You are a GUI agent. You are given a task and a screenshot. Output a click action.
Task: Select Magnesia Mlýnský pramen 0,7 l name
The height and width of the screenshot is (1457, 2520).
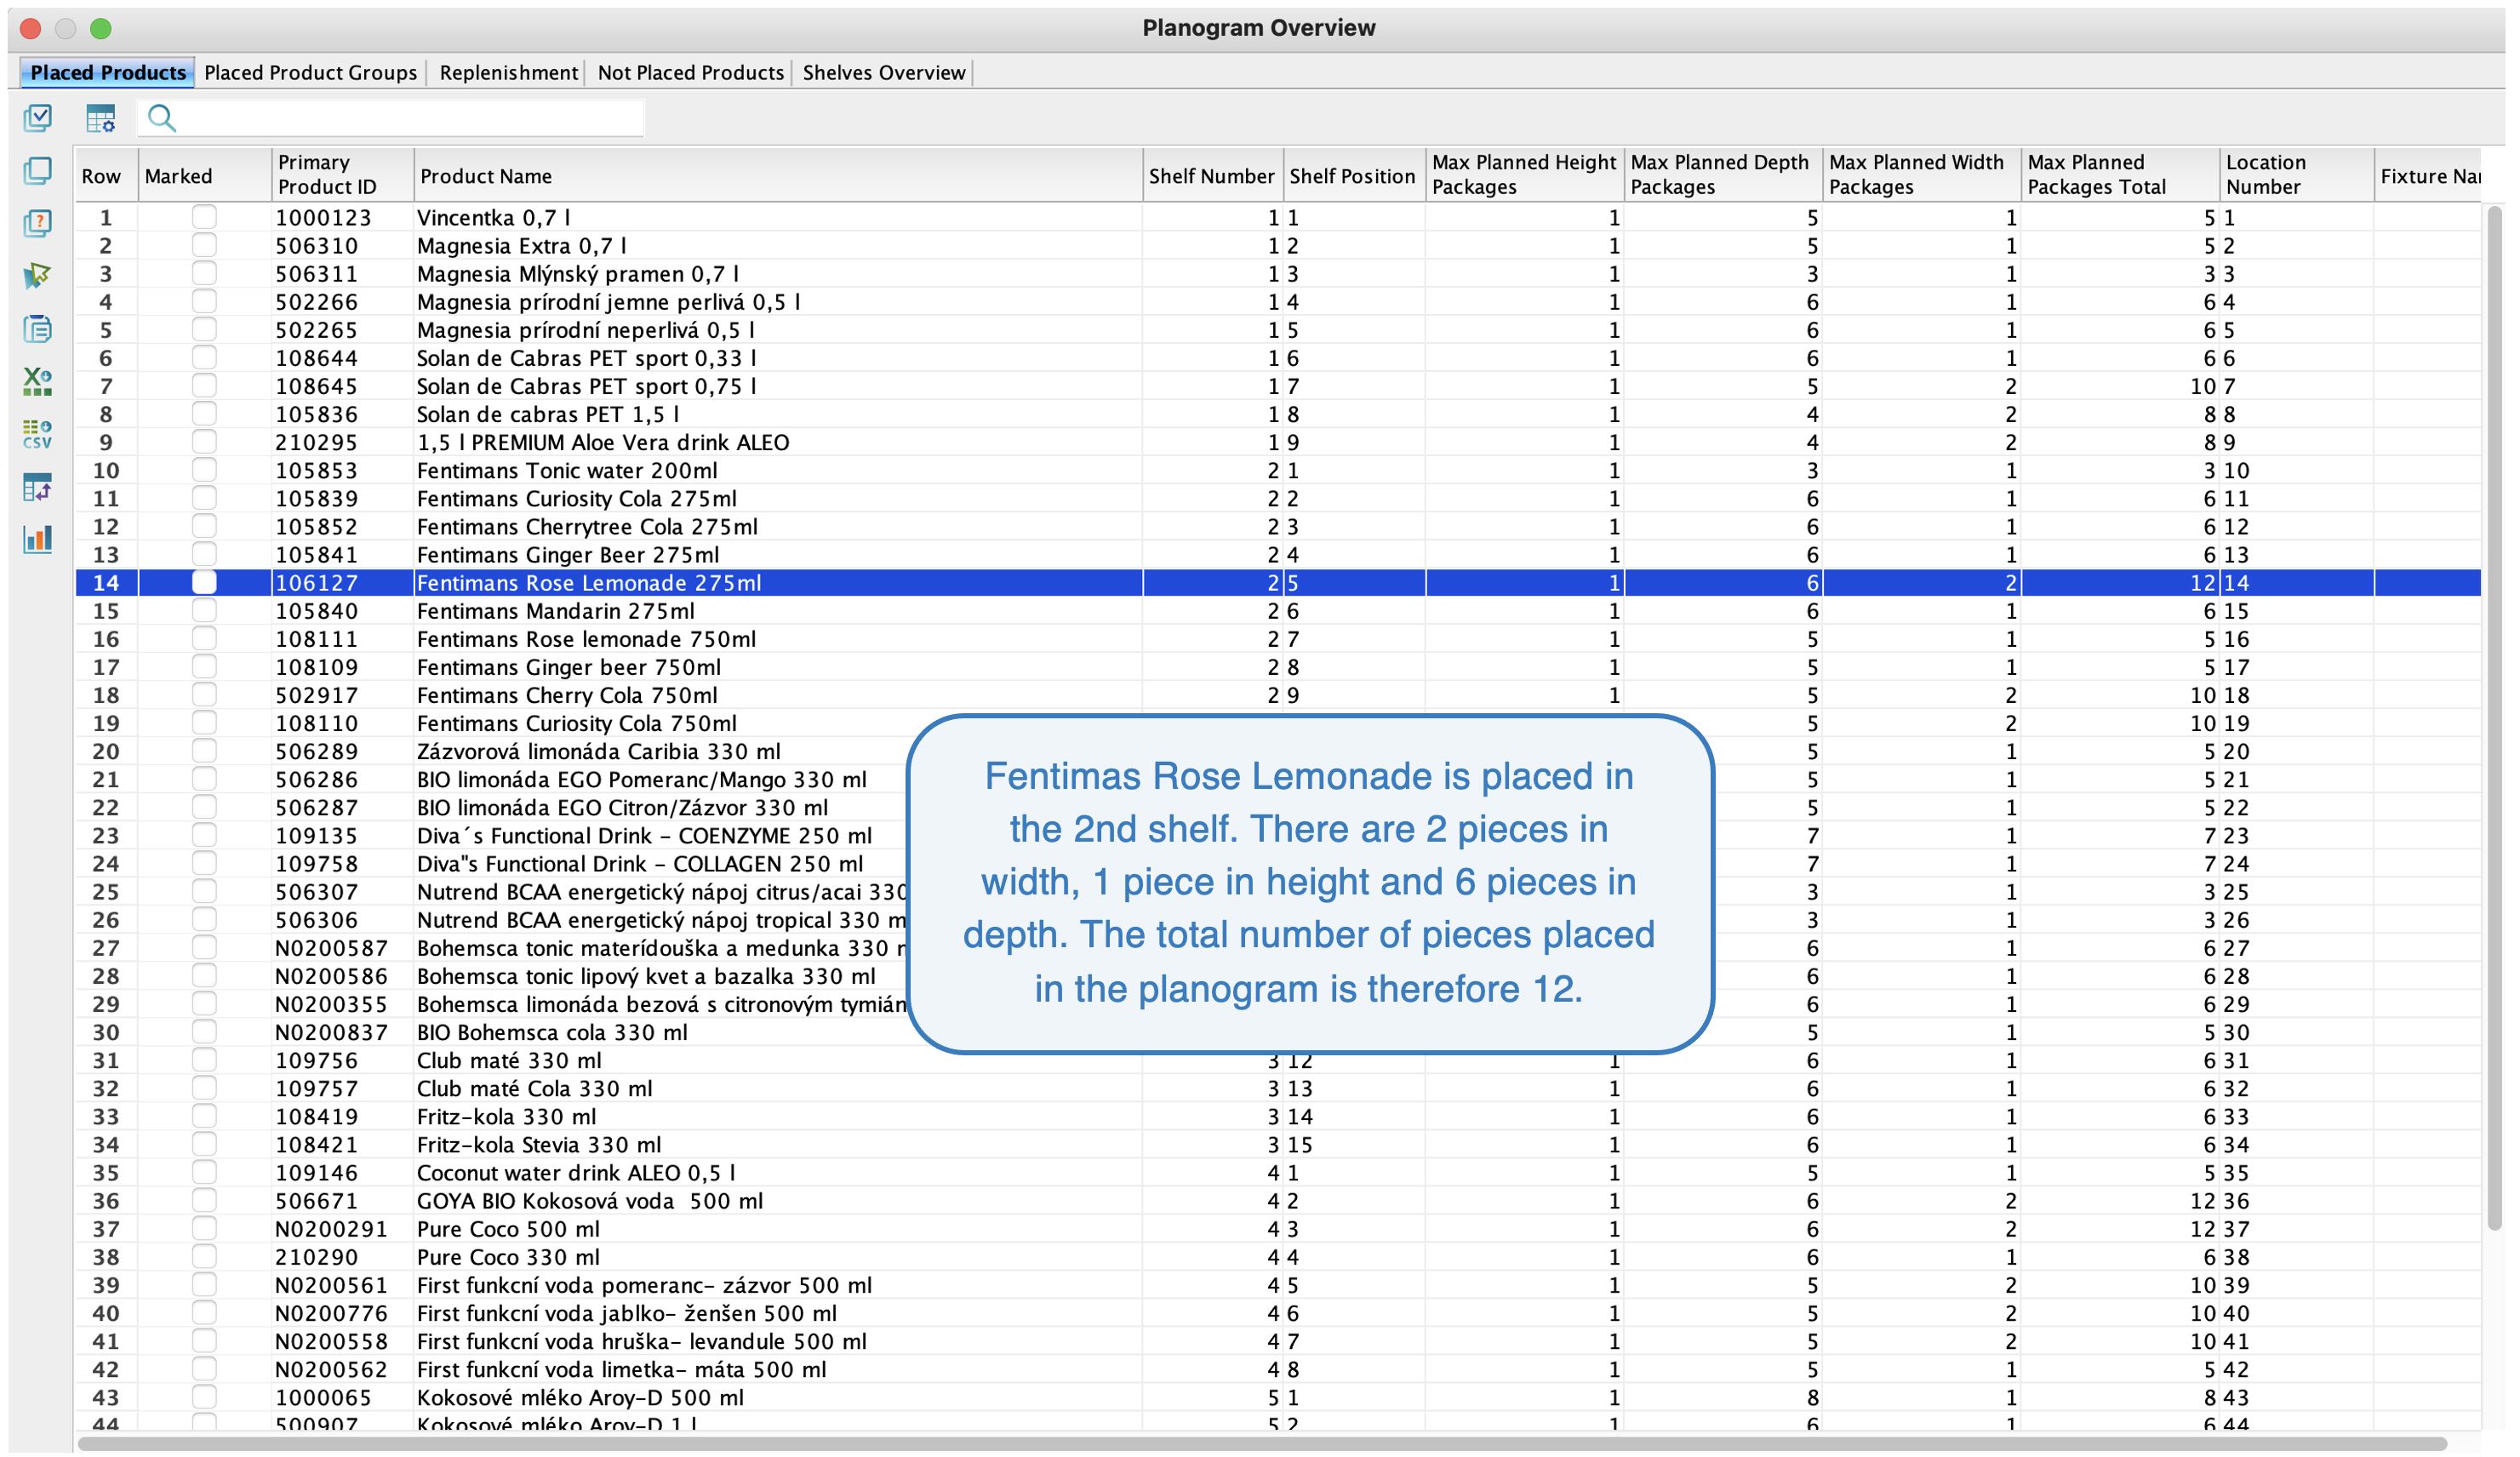(x=578, y=273)
